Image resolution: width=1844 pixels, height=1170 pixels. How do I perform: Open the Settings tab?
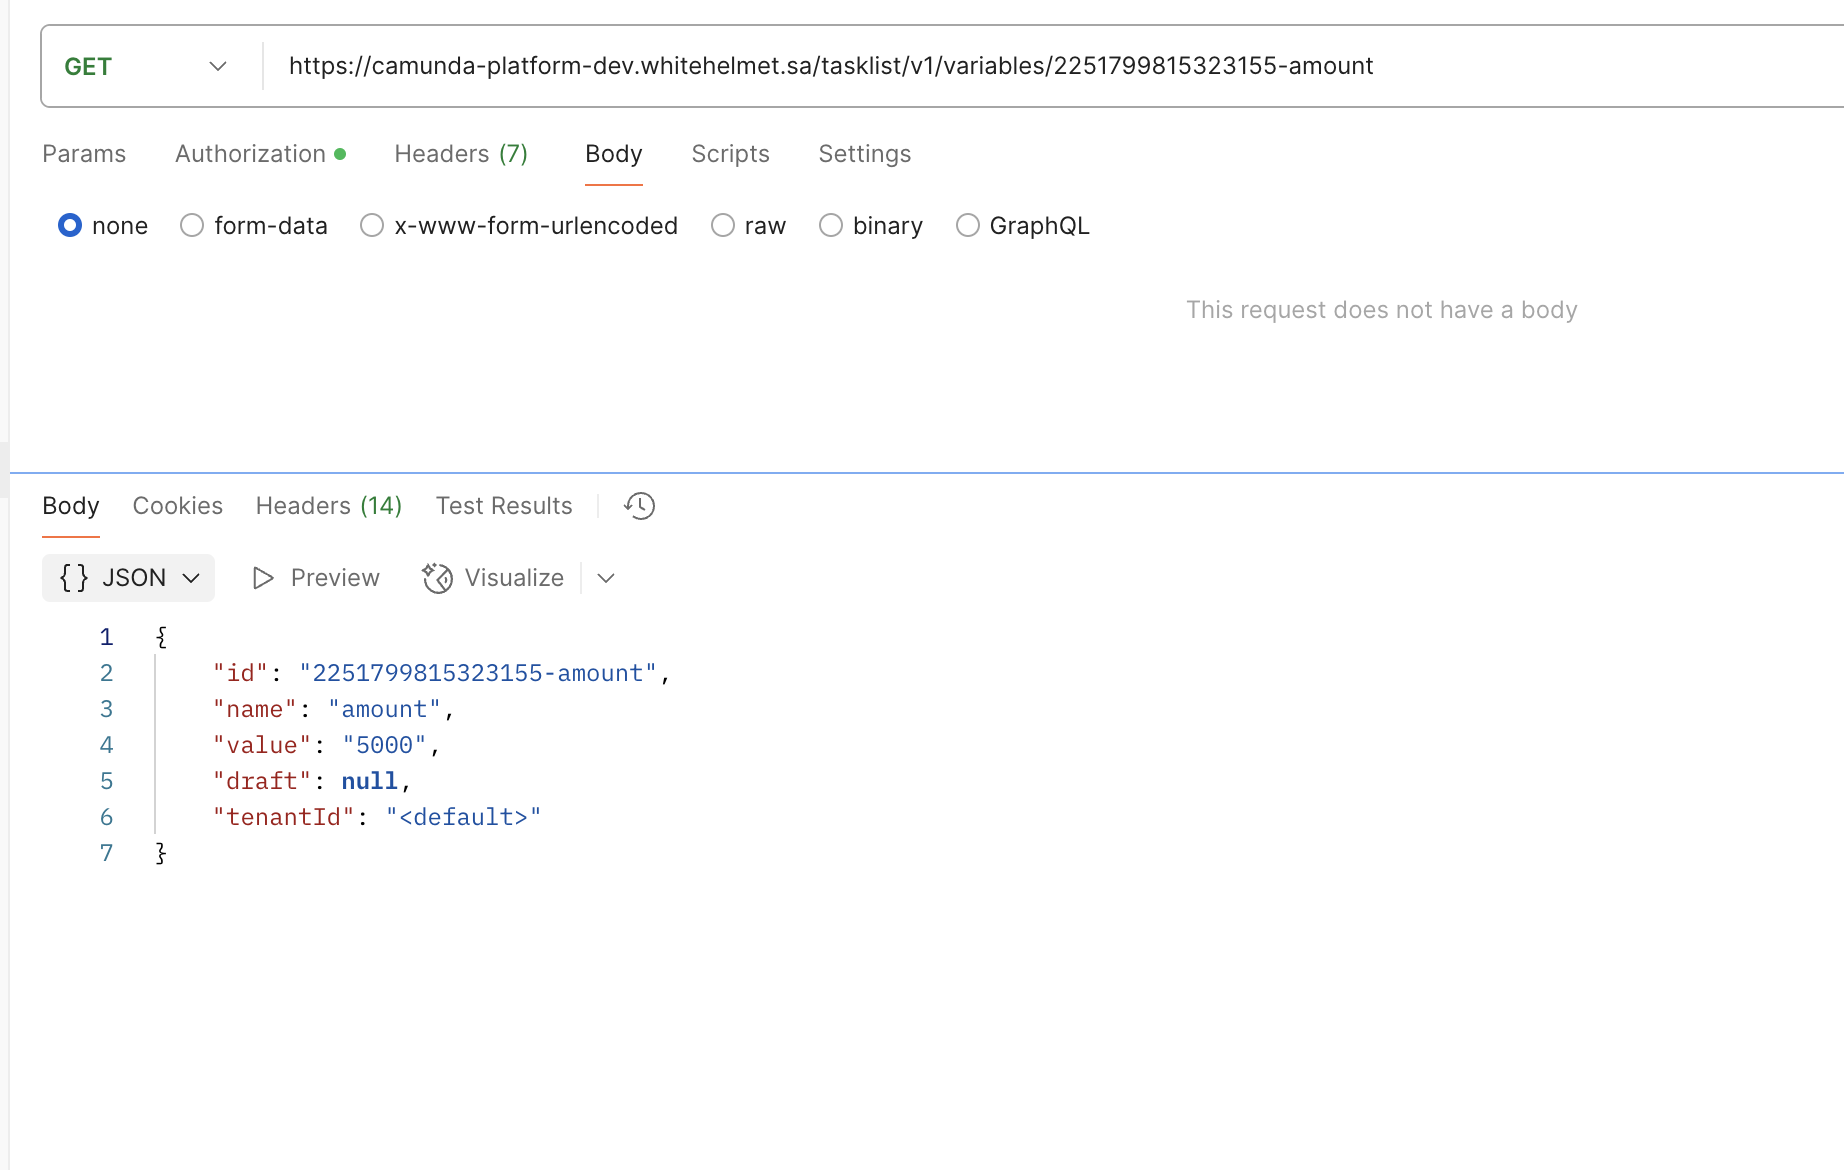[864, 154]
